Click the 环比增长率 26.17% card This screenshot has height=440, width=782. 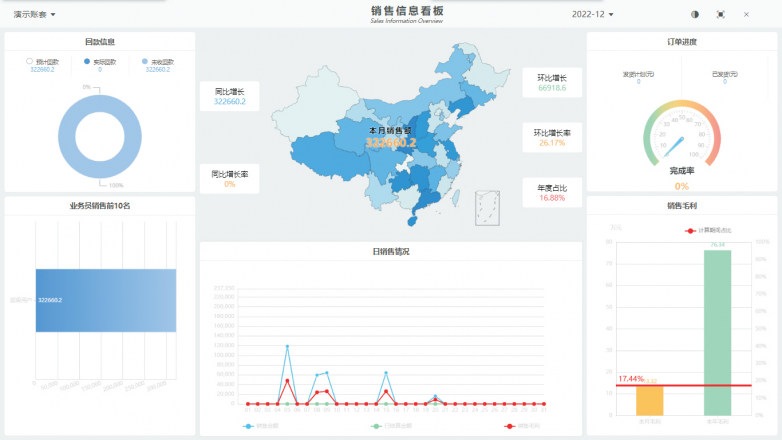click(552, 137)
